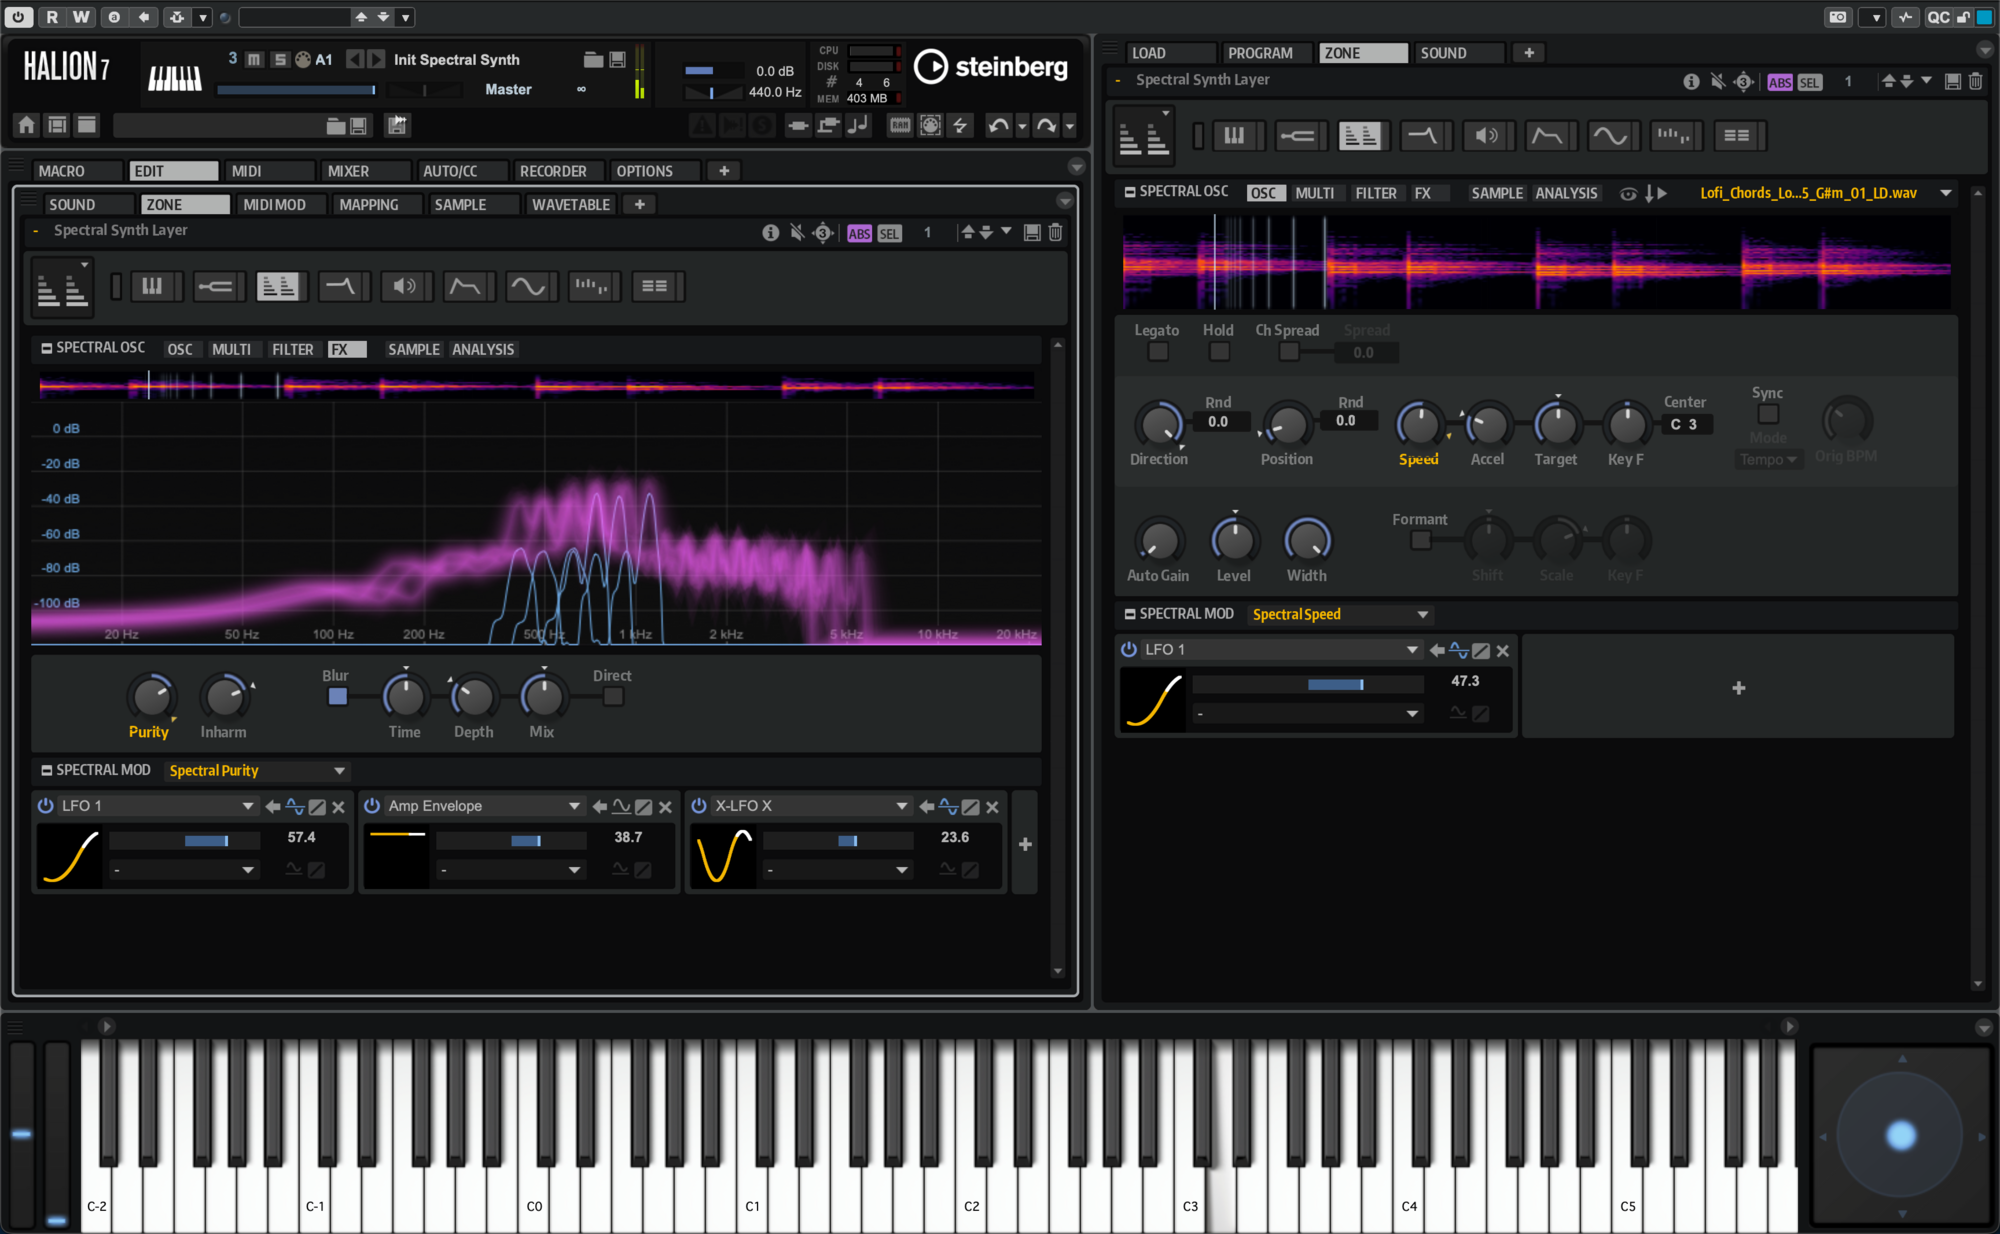Collapse the SPECTRAL MOD section in right editor
The height and width of the screenshot is (1234, 2000).
pyautogui.click(x=1130, y=615)
